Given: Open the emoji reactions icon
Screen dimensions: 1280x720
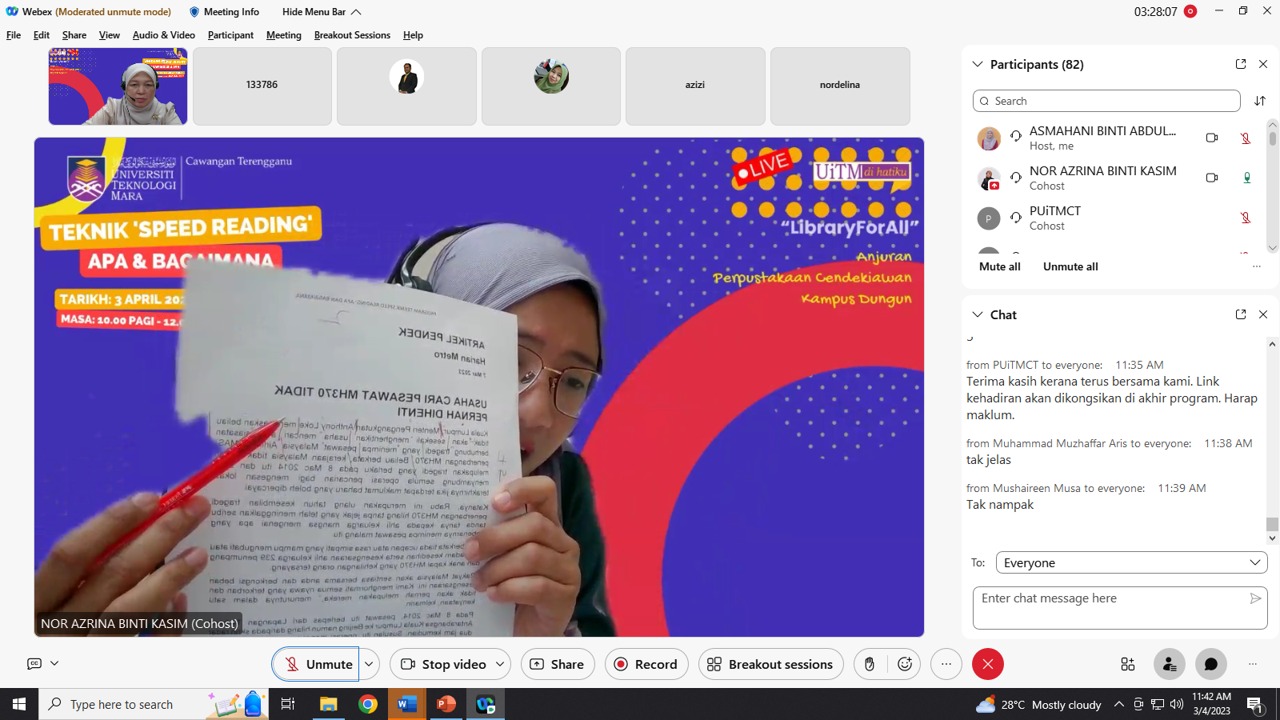Looking at the screenshot, I should 905,664.
